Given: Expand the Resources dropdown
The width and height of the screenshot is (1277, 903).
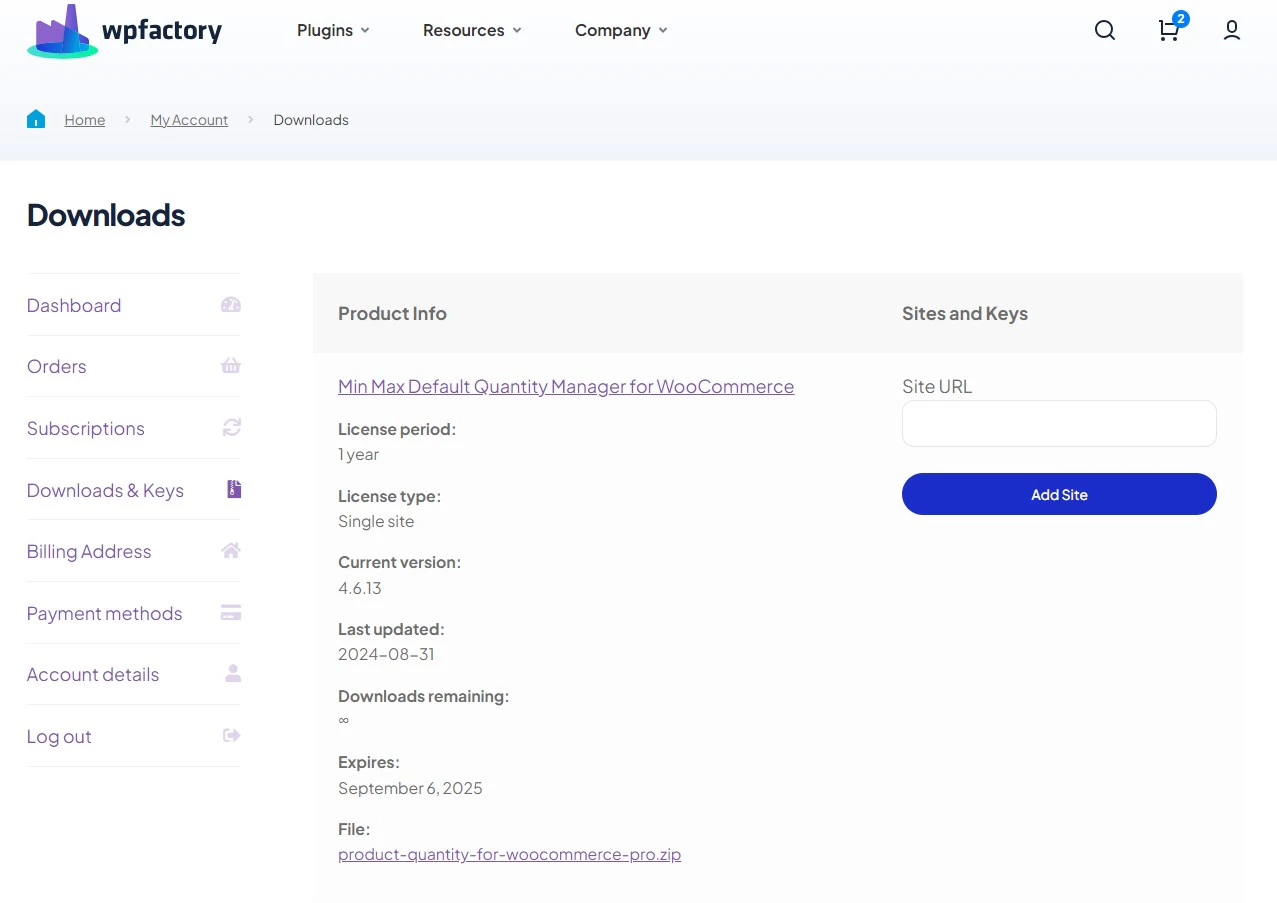Looking at the screenshot, I should [x=472, y=30].
